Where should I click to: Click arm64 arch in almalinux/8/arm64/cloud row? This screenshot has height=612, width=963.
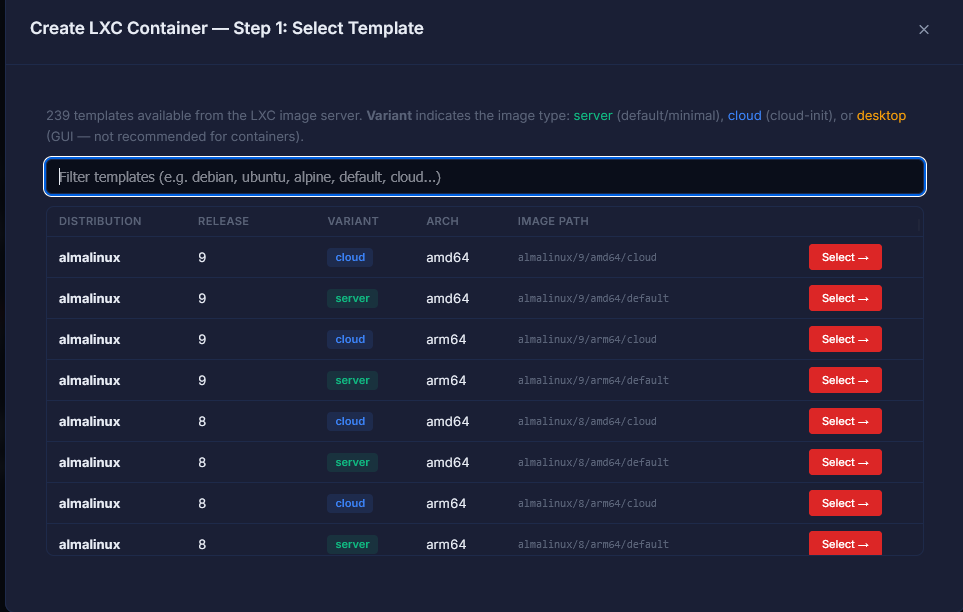446,503
